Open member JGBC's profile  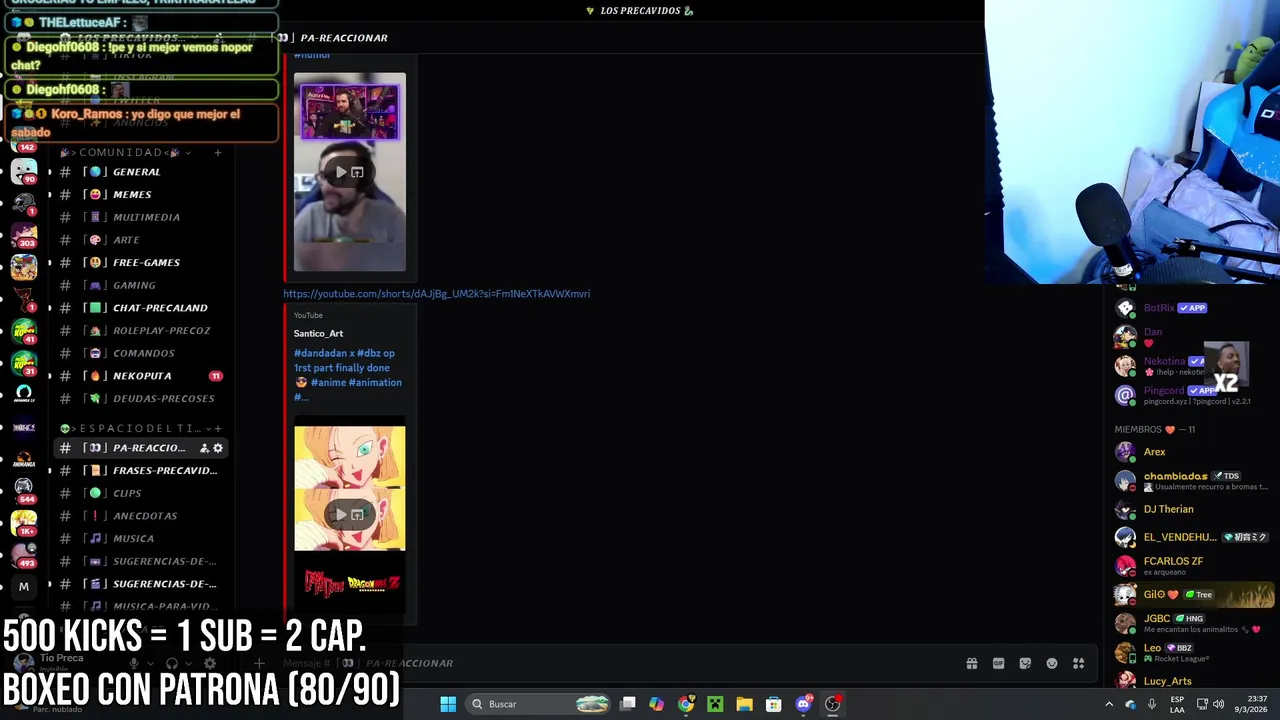(1190, 623)
